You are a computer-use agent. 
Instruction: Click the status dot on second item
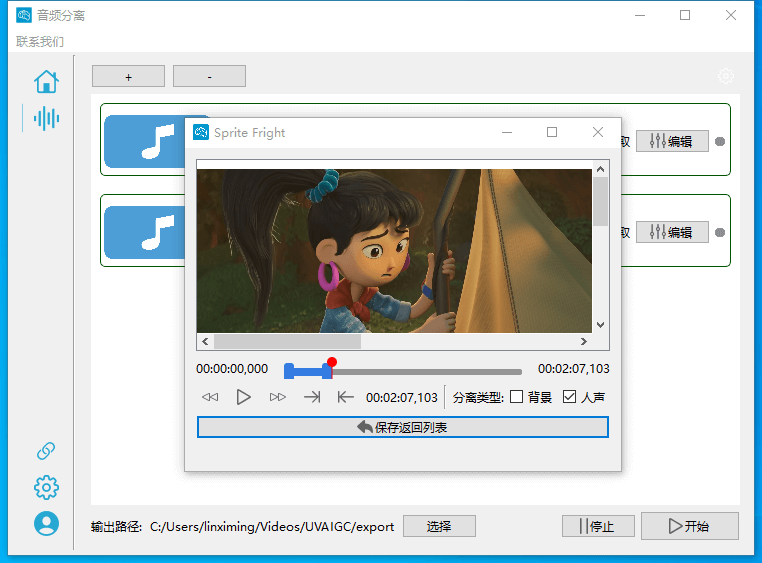coord(720,232)
